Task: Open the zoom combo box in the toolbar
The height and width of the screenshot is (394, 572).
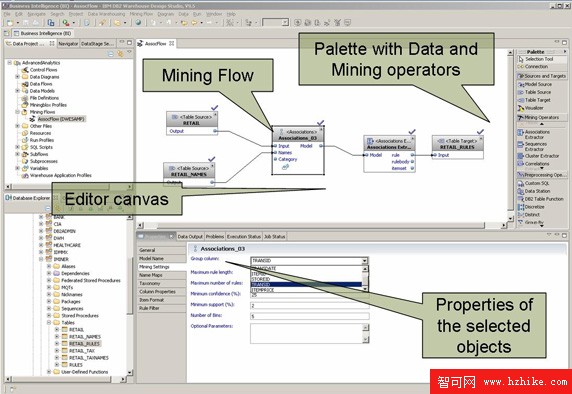Action: [285, 23]
